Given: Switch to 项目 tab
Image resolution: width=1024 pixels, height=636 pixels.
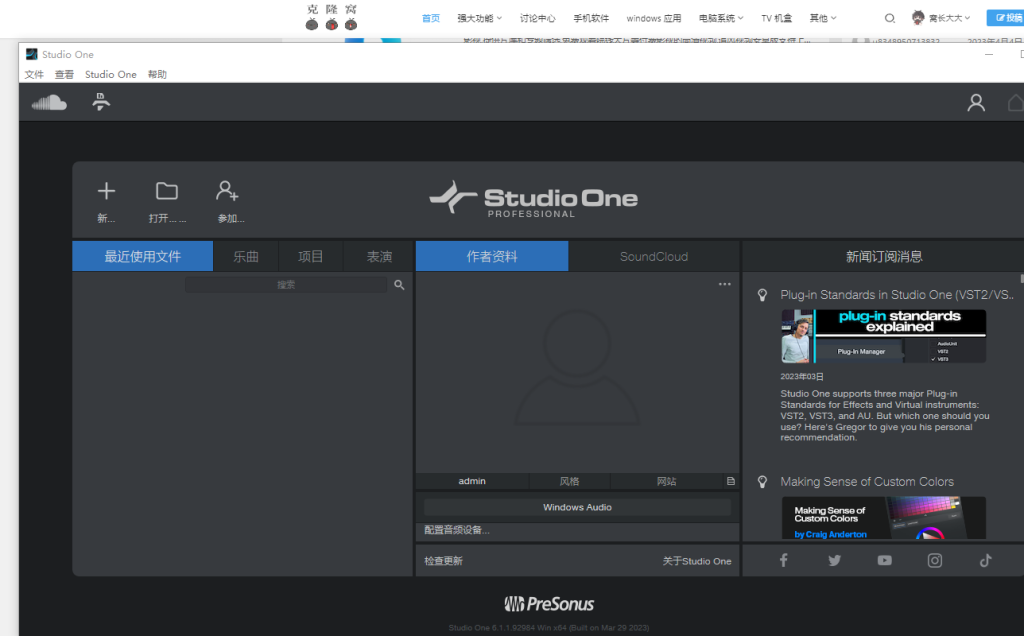Looking at the screenshot, I should (x=310, y=256).
